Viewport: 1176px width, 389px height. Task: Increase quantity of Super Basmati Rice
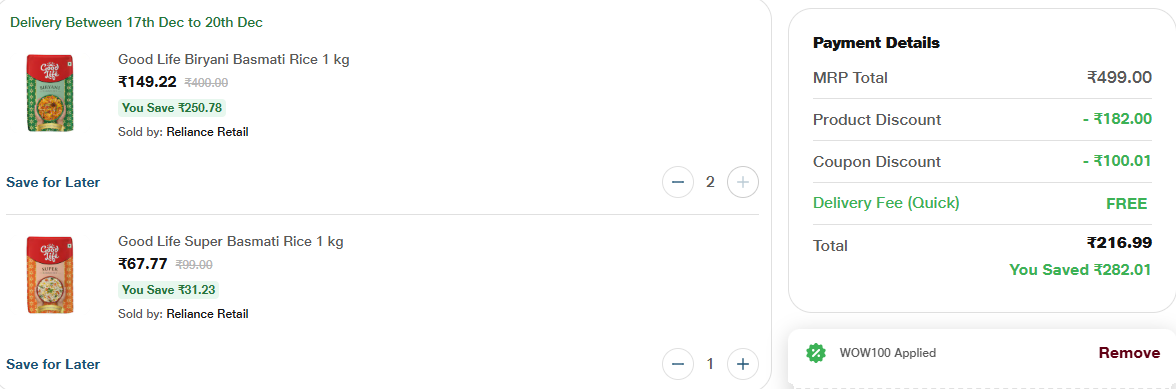pyautogui.click(x=742, y=364)
